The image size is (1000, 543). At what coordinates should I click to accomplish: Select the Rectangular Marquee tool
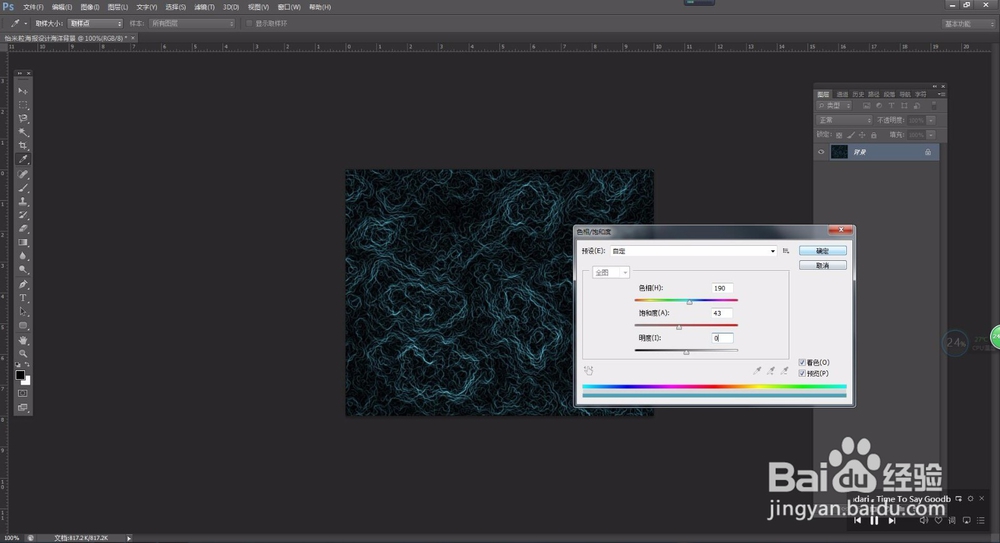[23, 105]
